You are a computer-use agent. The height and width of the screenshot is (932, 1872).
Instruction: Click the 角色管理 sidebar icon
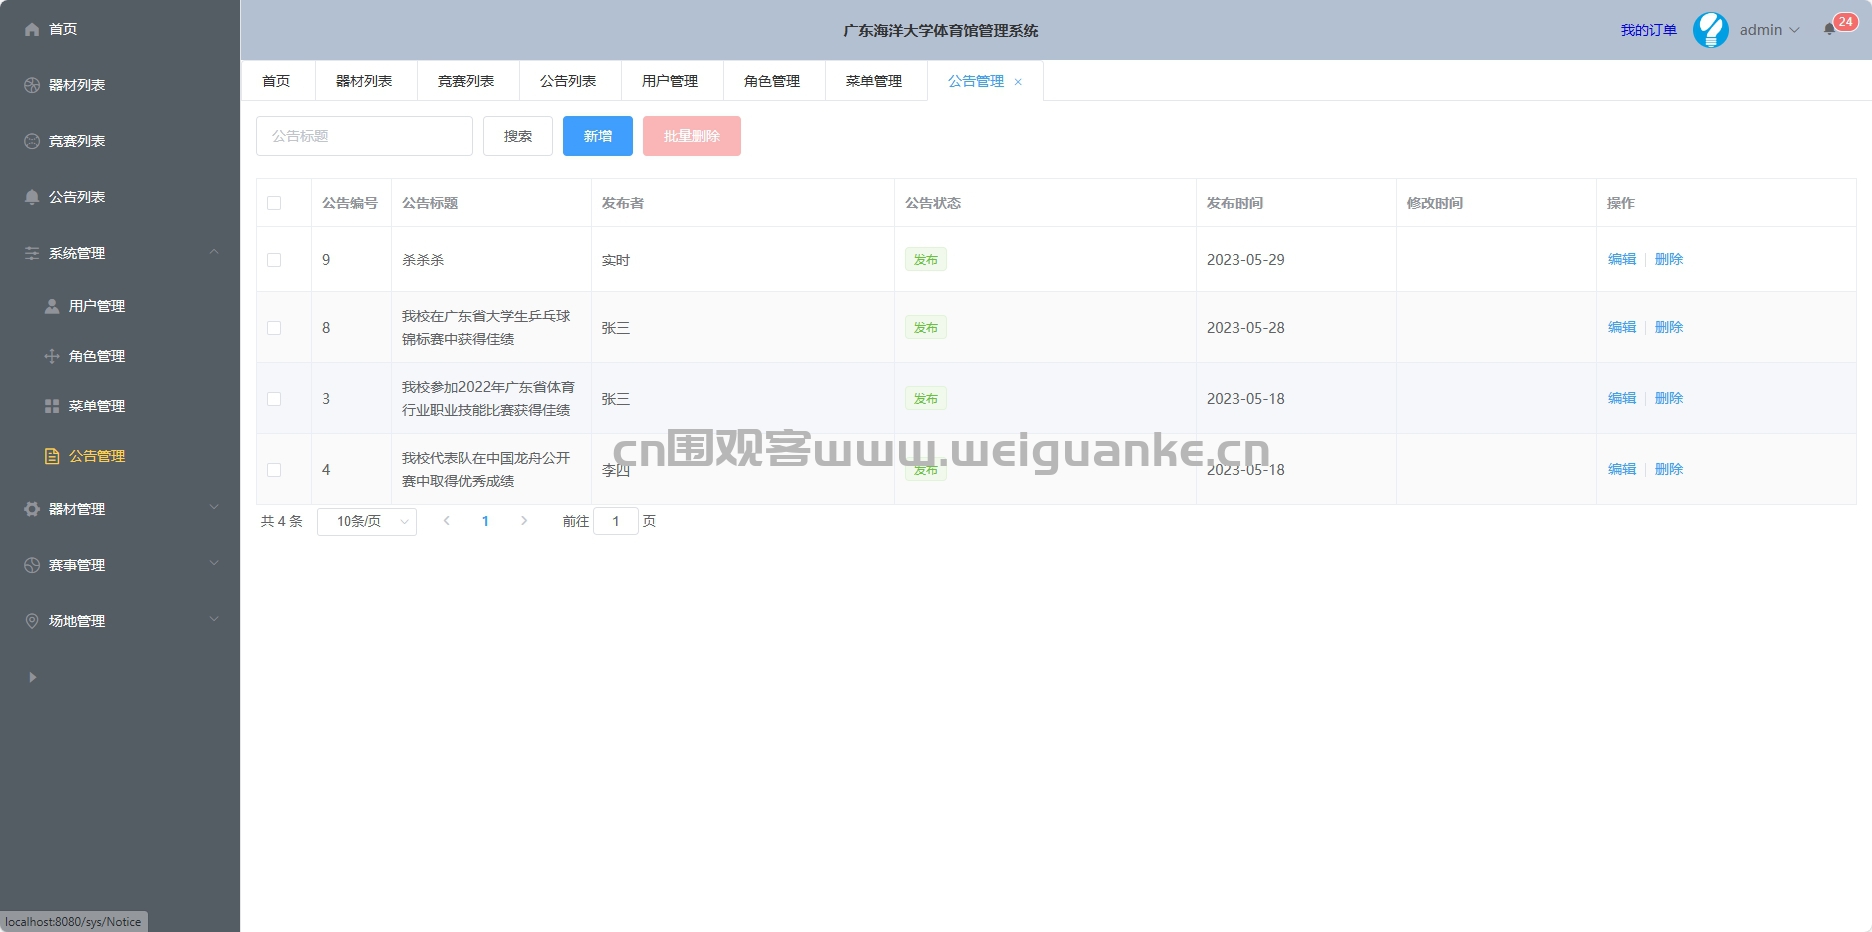[52, 356]
